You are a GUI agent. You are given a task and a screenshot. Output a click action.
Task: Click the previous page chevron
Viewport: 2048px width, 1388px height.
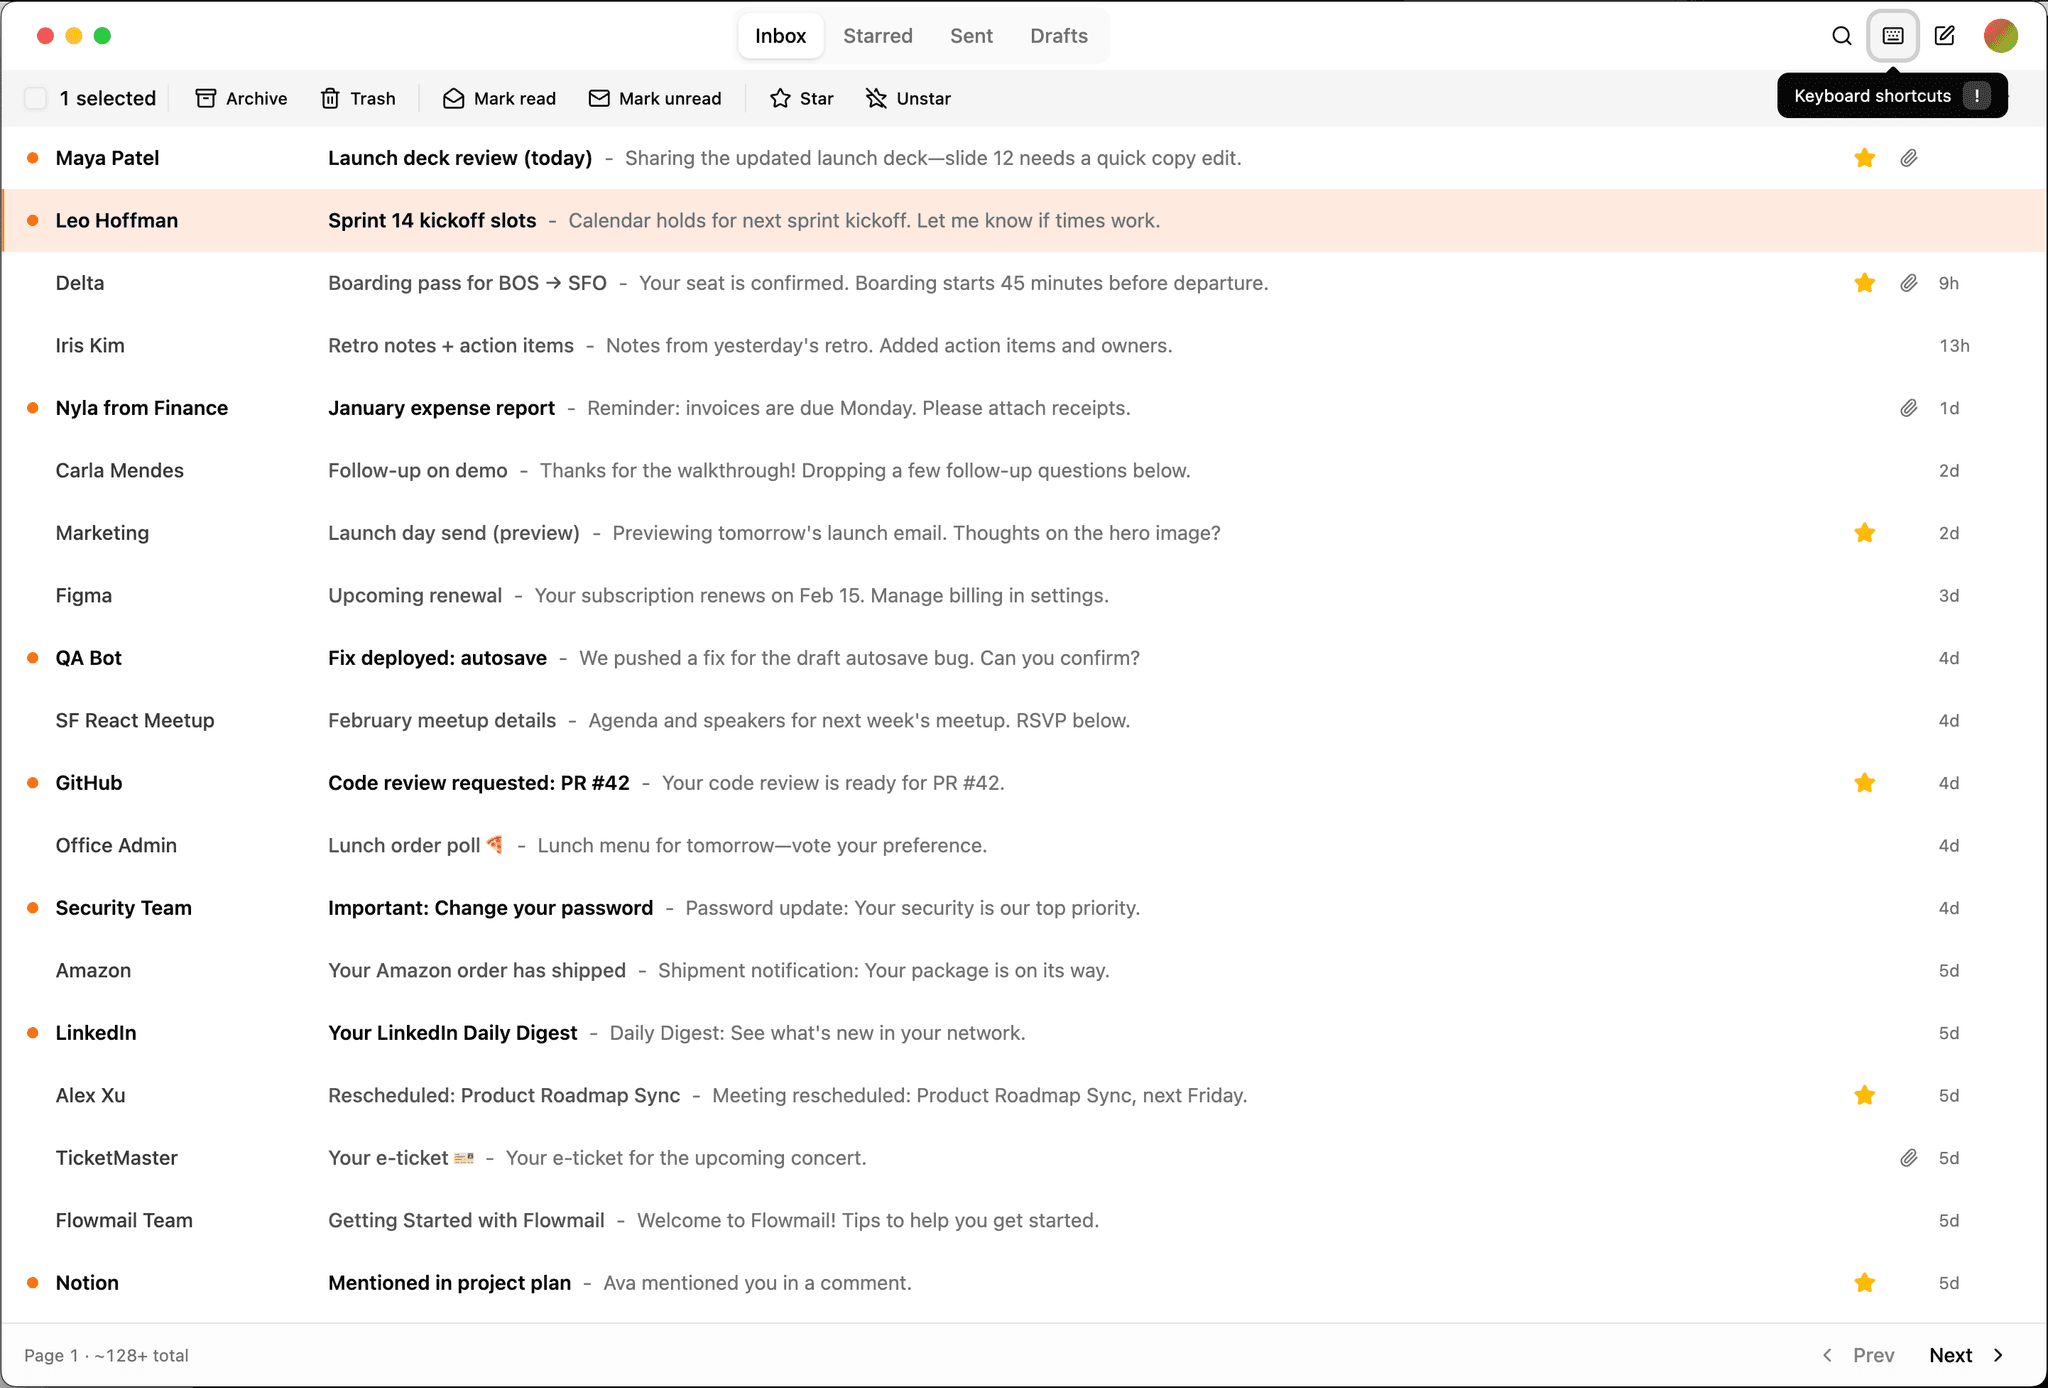point(1827,1355)
